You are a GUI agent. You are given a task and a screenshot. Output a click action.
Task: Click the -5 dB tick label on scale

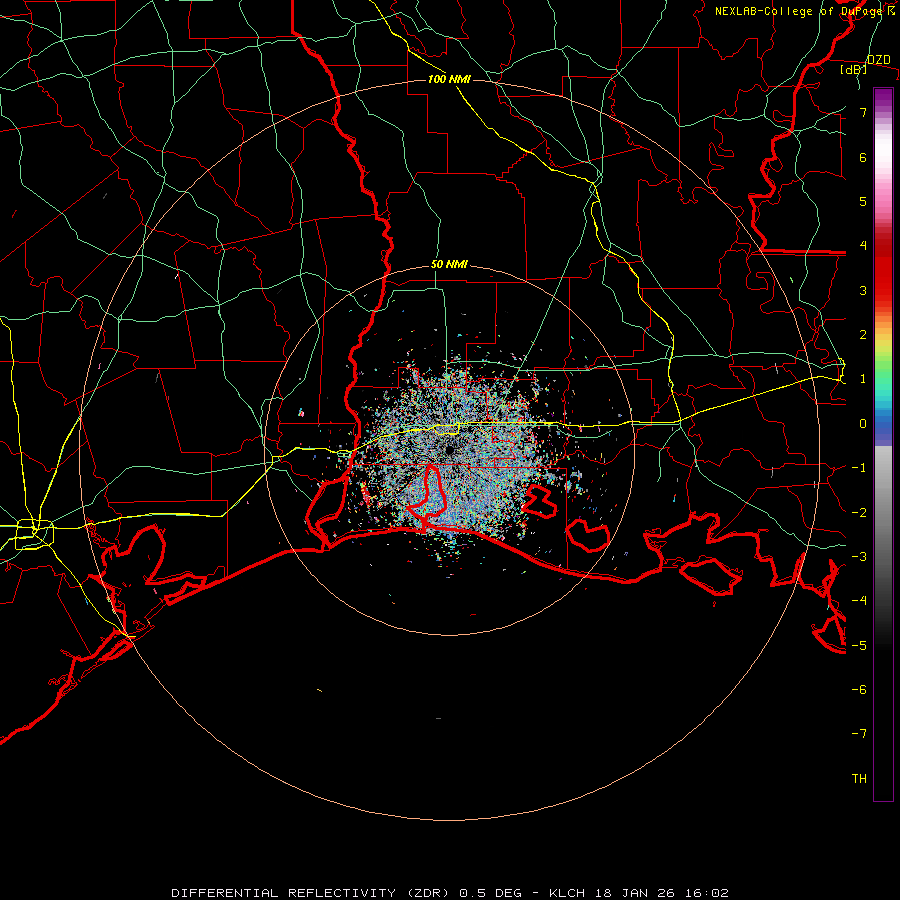coord(859,645)
